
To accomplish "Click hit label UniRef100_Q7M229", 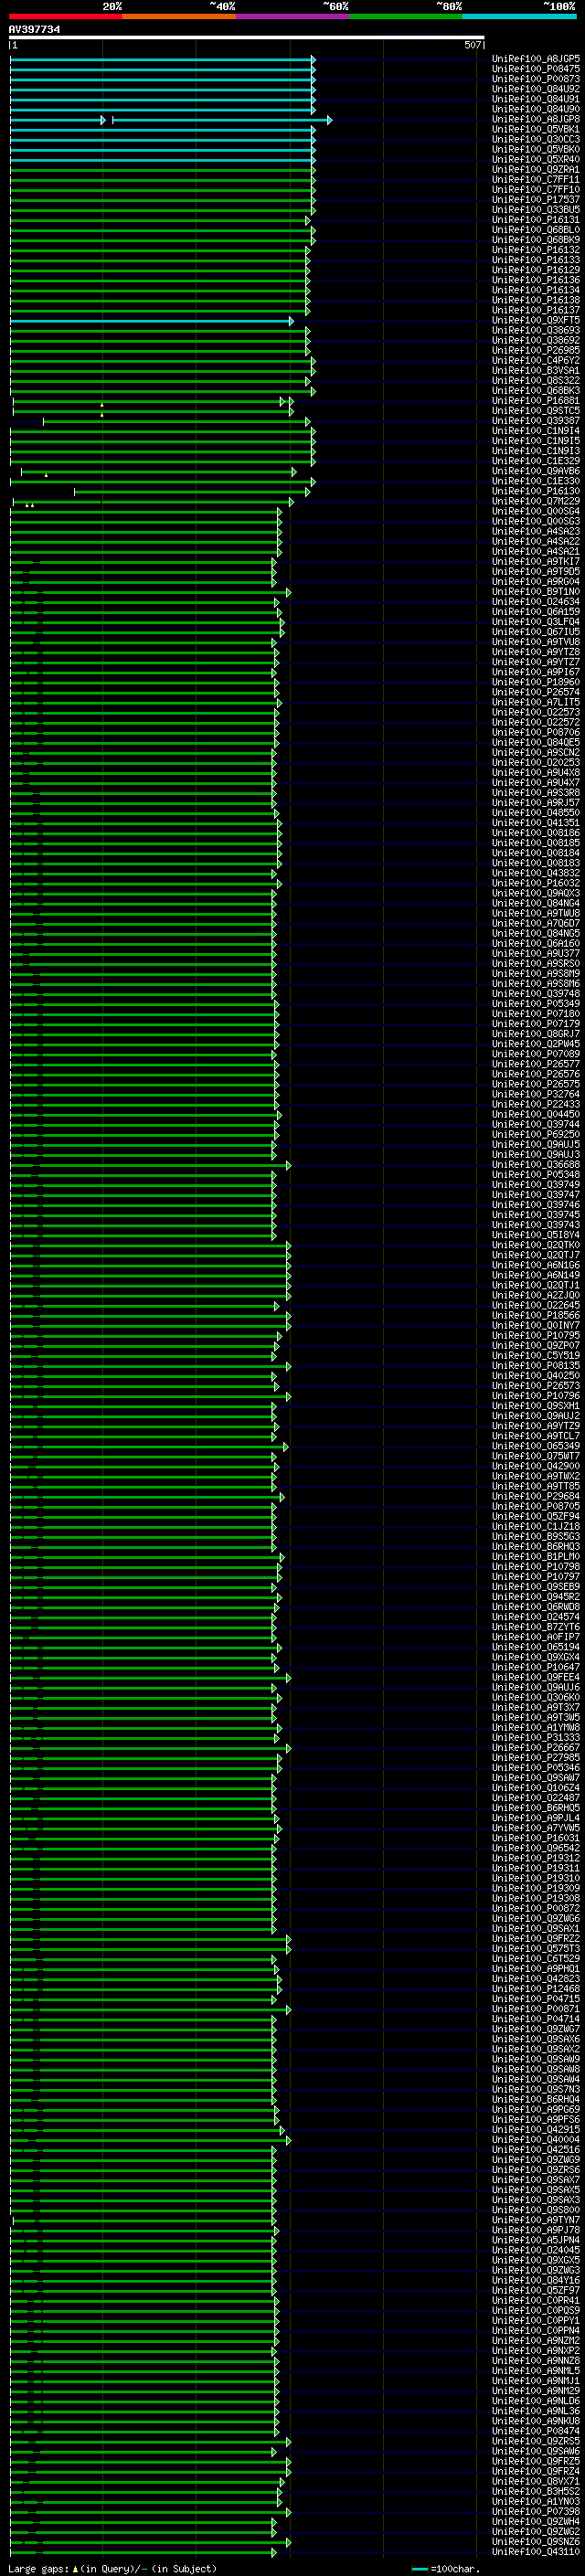I will tap(535, 501).
